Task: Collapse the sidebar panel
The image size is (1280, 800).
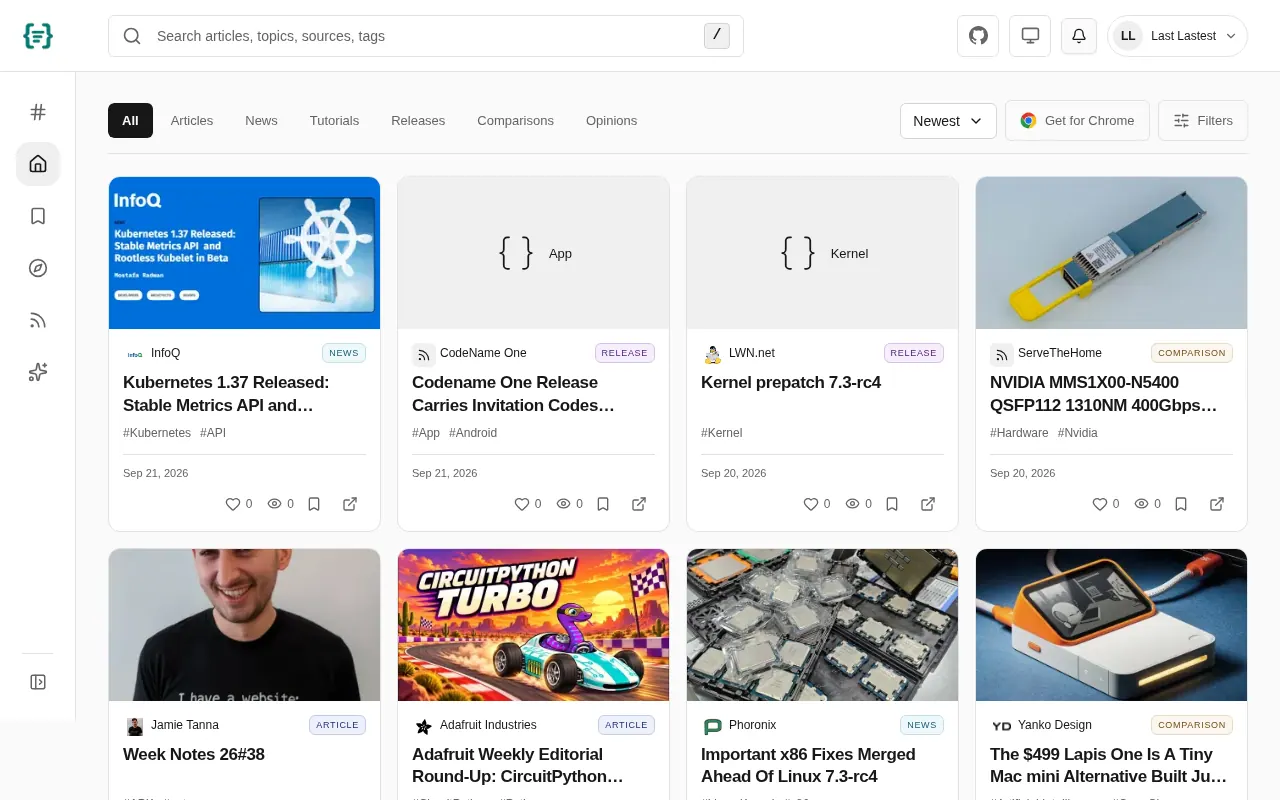Action: pos(38,682)
